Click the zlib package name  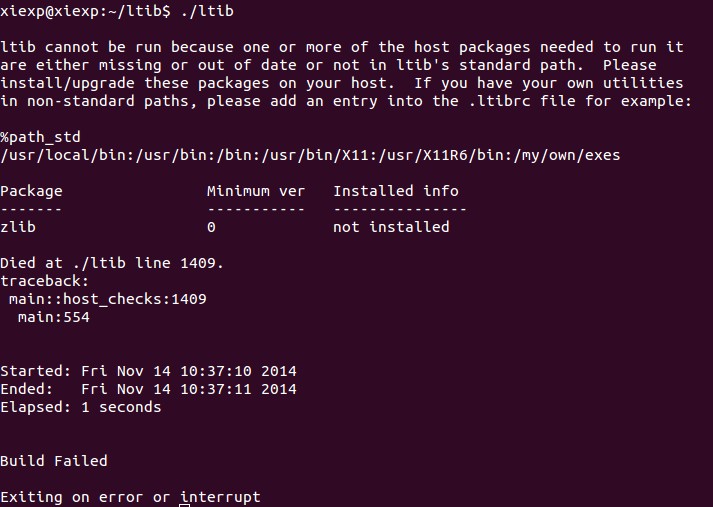(x=18, y=227)
